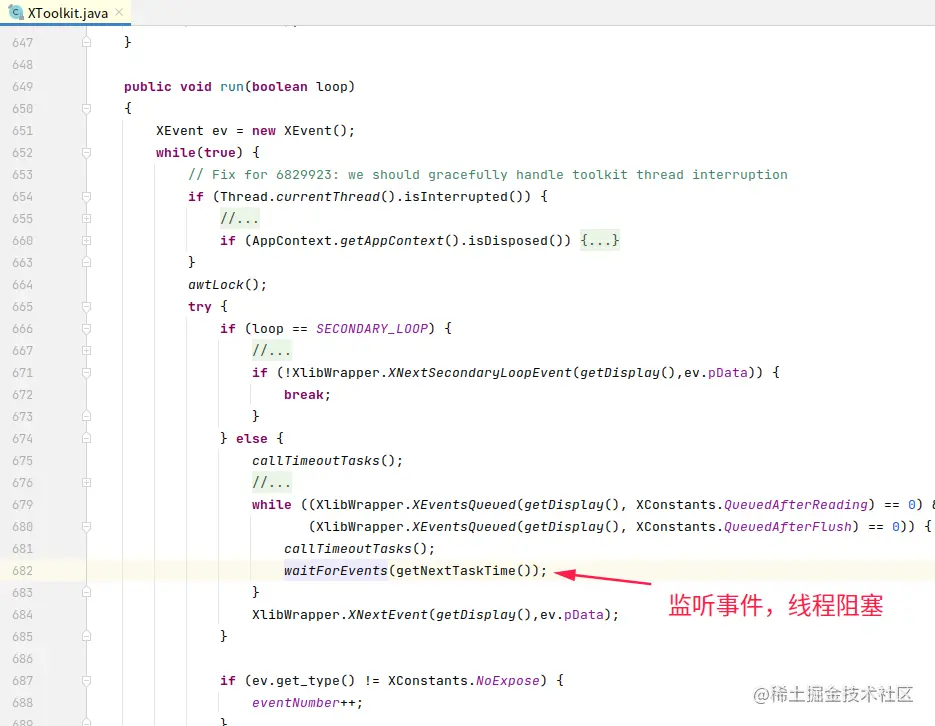
Task: Click 'callTimeoutTasks();' on line 681
Action: click(x=360, y=548)
